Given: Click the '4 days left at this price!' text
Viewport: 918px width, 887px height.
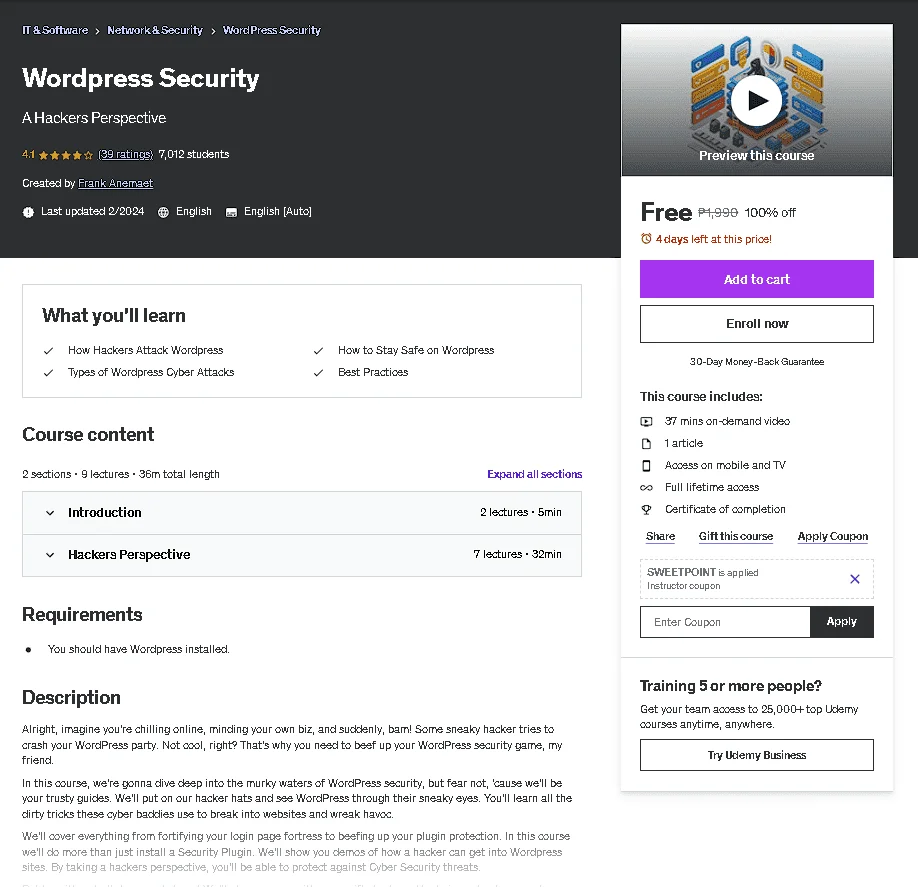Looking at the screenshot, I should 714,239.
